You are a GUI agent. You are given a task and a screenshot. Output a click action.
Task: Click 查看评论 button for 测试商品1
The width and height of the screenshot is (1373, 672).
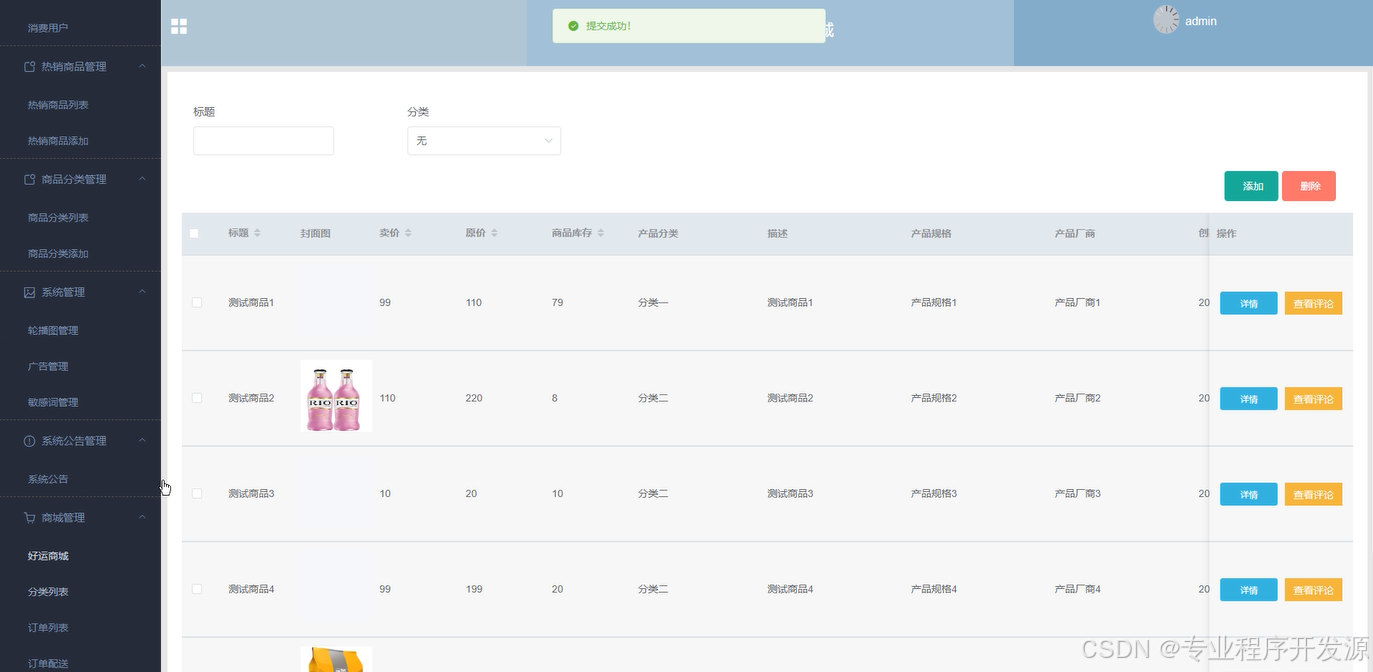click(x=1313, y=303)
